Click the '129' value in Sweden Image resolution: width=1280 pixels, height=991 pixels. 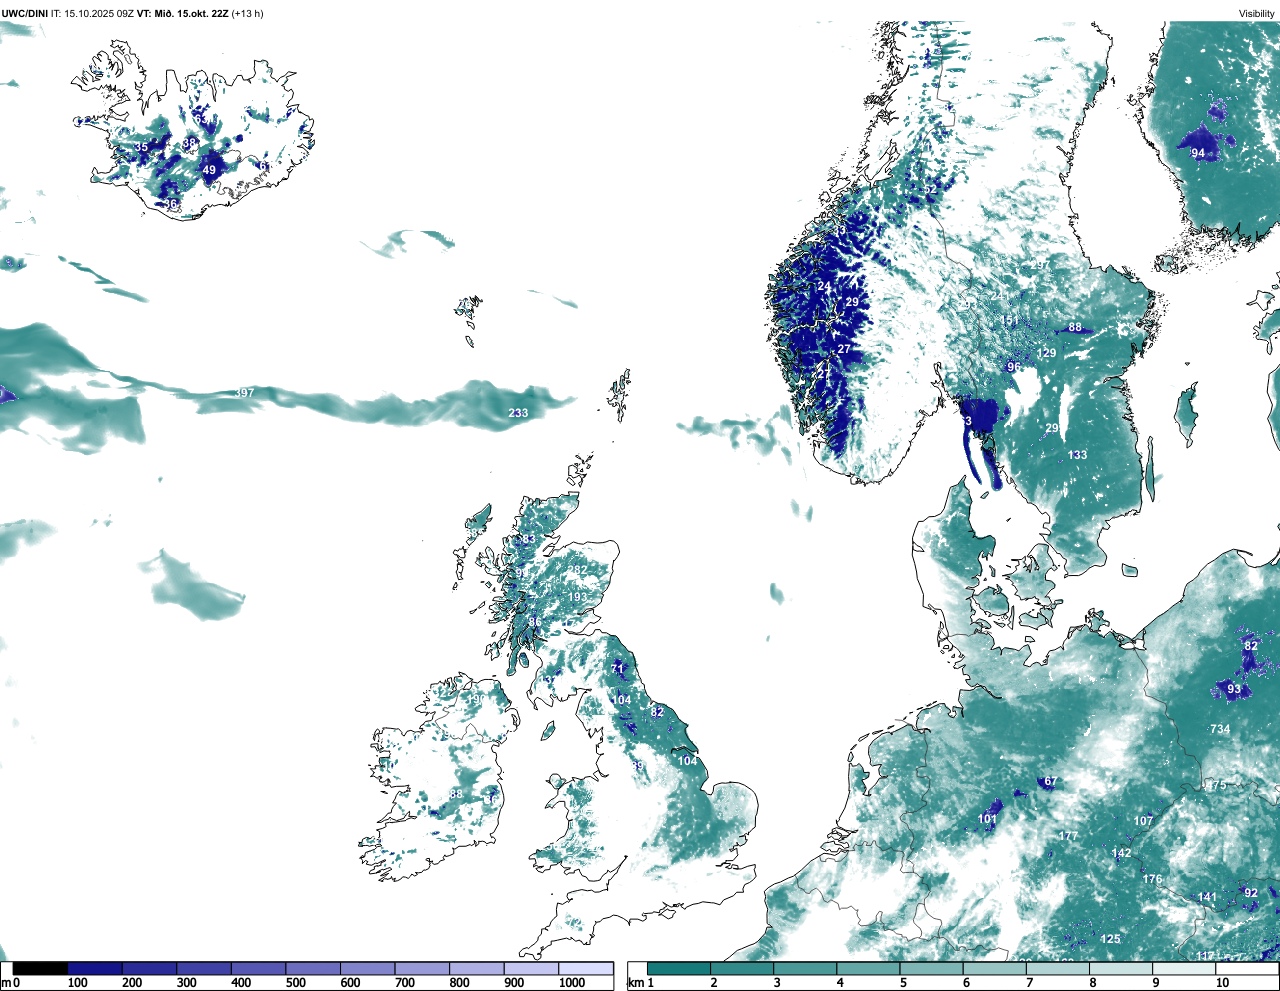pos(1047,353)
